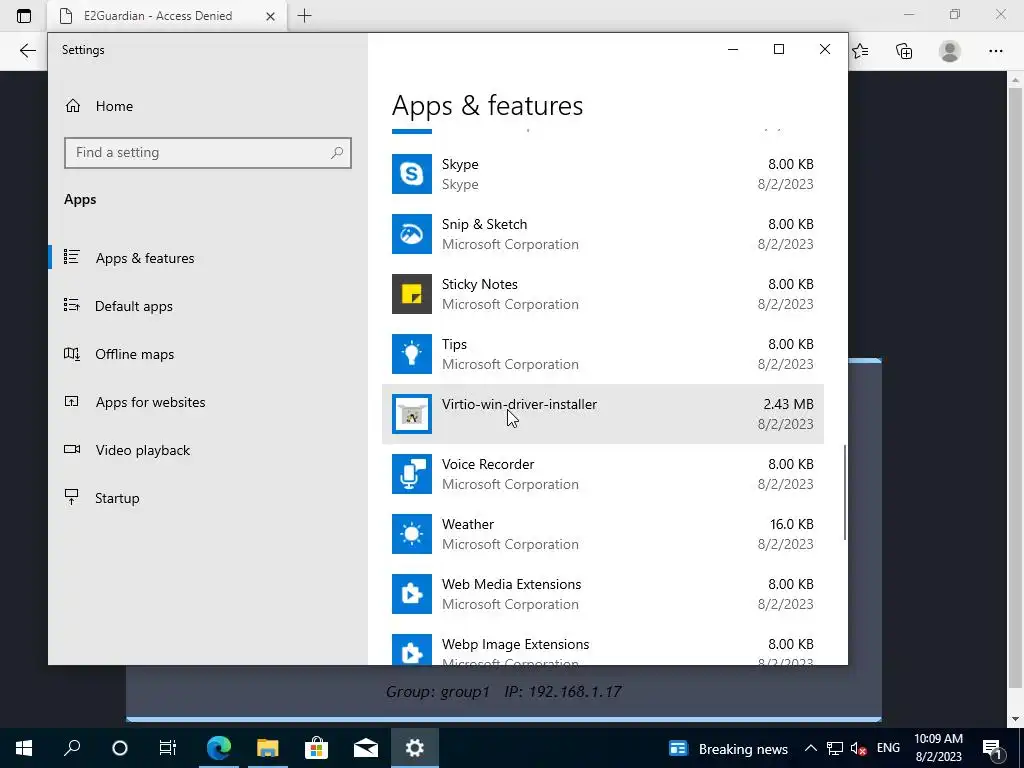Select the E2Guardian - Access Denied tab
Image resolution: width=1024 pixels, height=768 pixels.
[x=157, y=16]
